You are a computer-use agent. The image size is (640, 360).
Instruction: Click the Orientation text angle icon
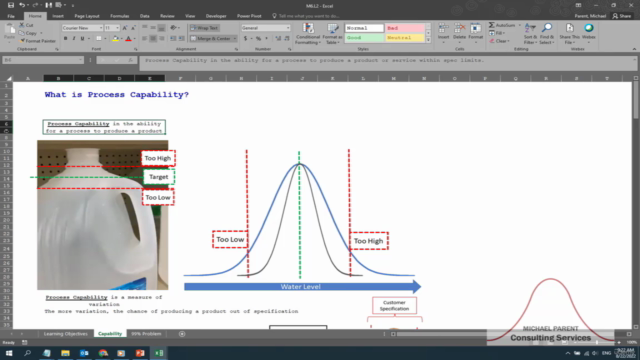[x=173, y=28]
